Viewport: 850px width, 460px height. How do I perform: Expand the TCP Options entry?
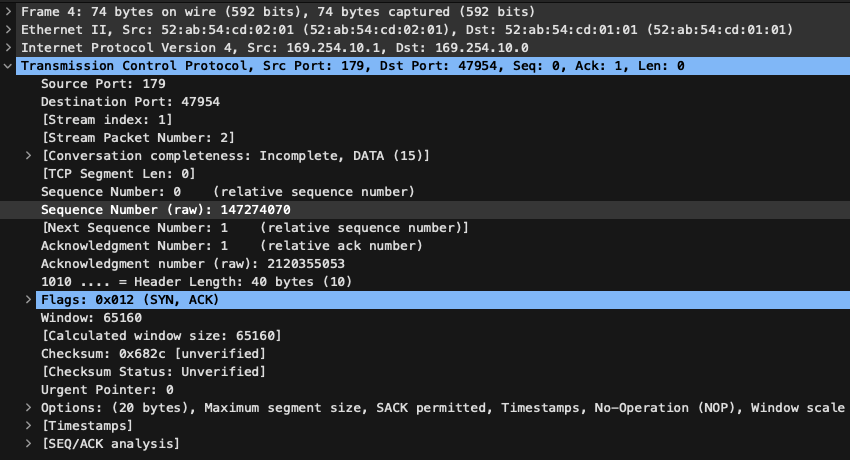point(28,407)
